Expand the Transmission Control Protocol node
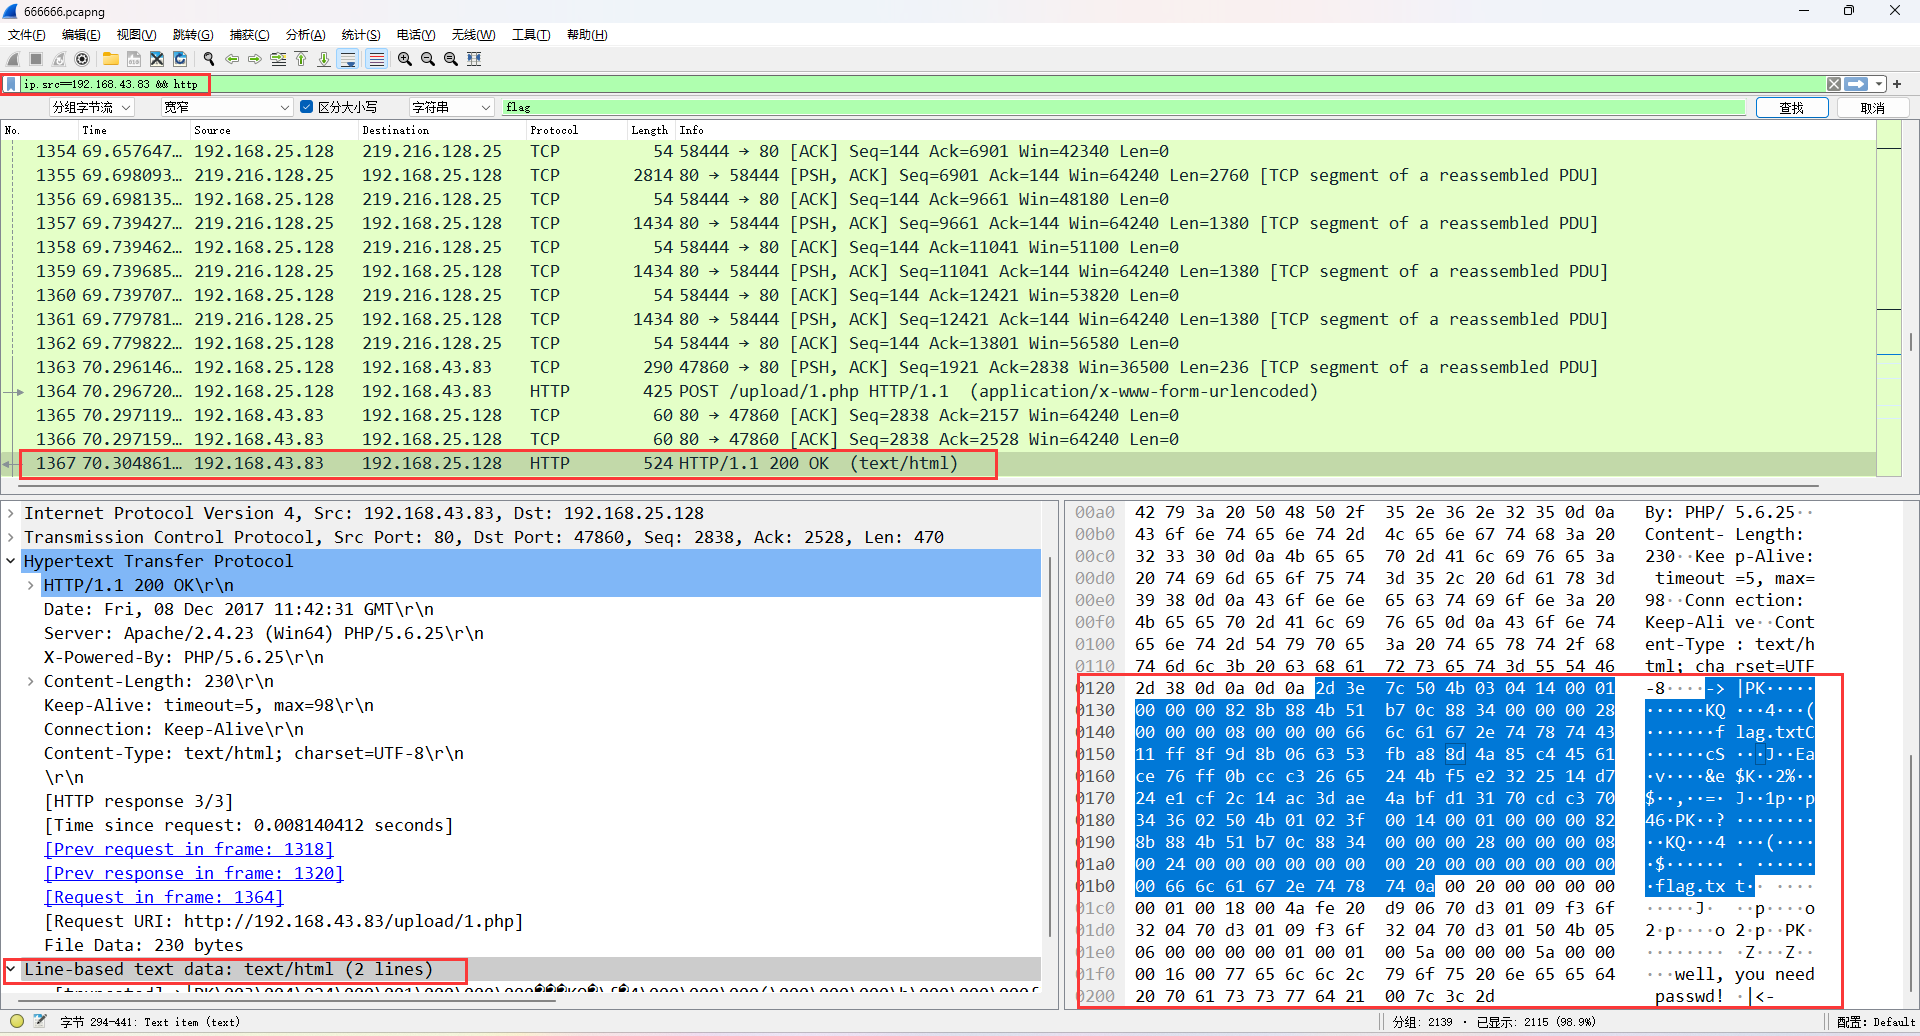 point(10,537)
